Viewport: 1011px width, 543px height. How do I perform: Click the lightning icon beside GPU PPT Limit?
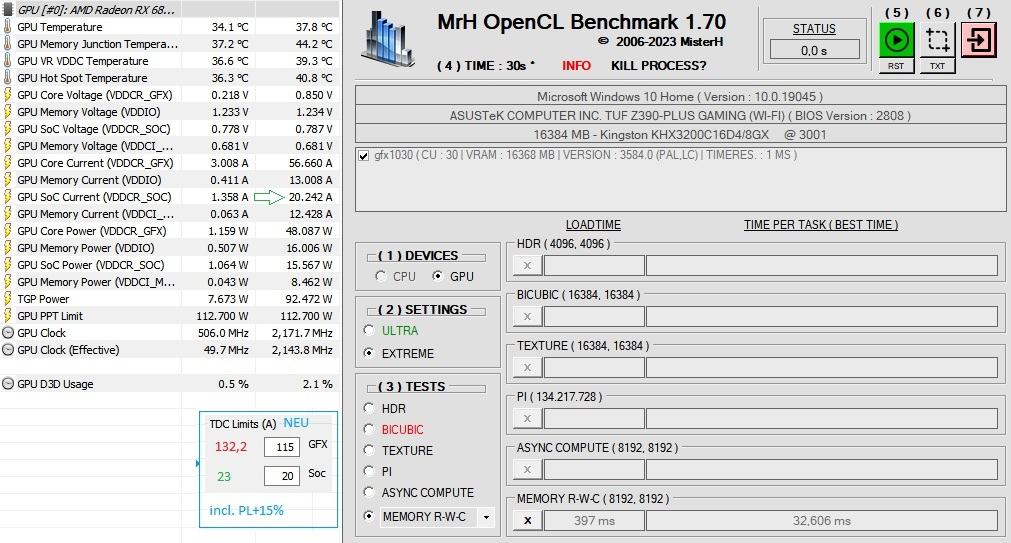point(8,316)
